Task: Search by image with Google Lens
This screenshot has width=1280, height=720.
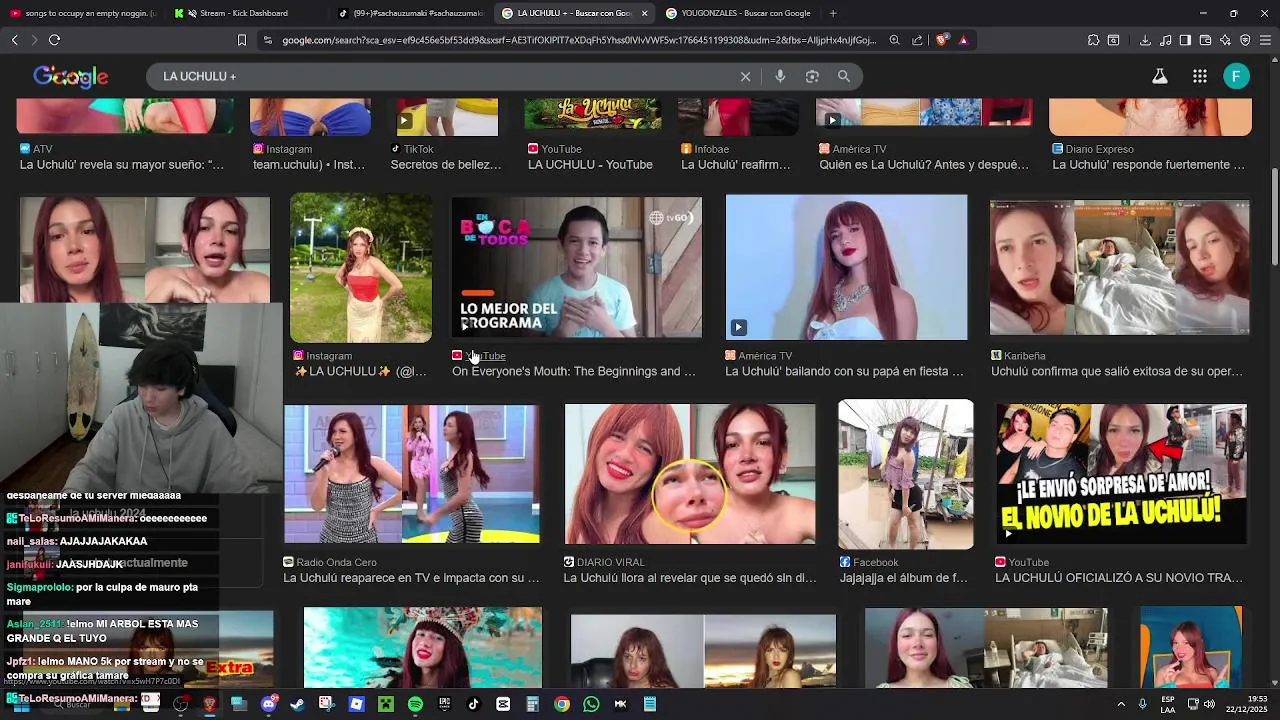Action: tap(812, 76)
